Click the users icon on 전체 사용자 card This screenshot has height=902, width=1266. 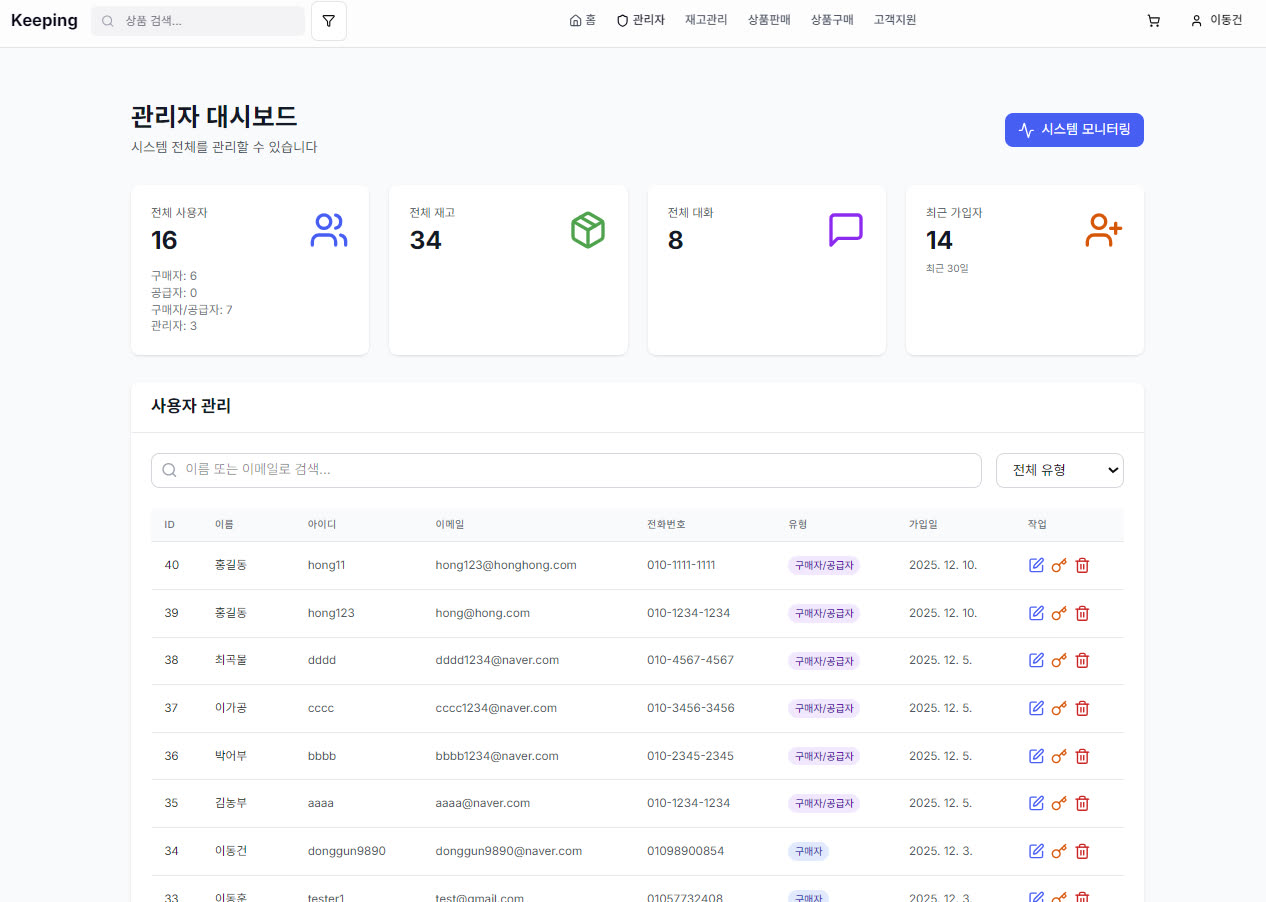point(329,230)
